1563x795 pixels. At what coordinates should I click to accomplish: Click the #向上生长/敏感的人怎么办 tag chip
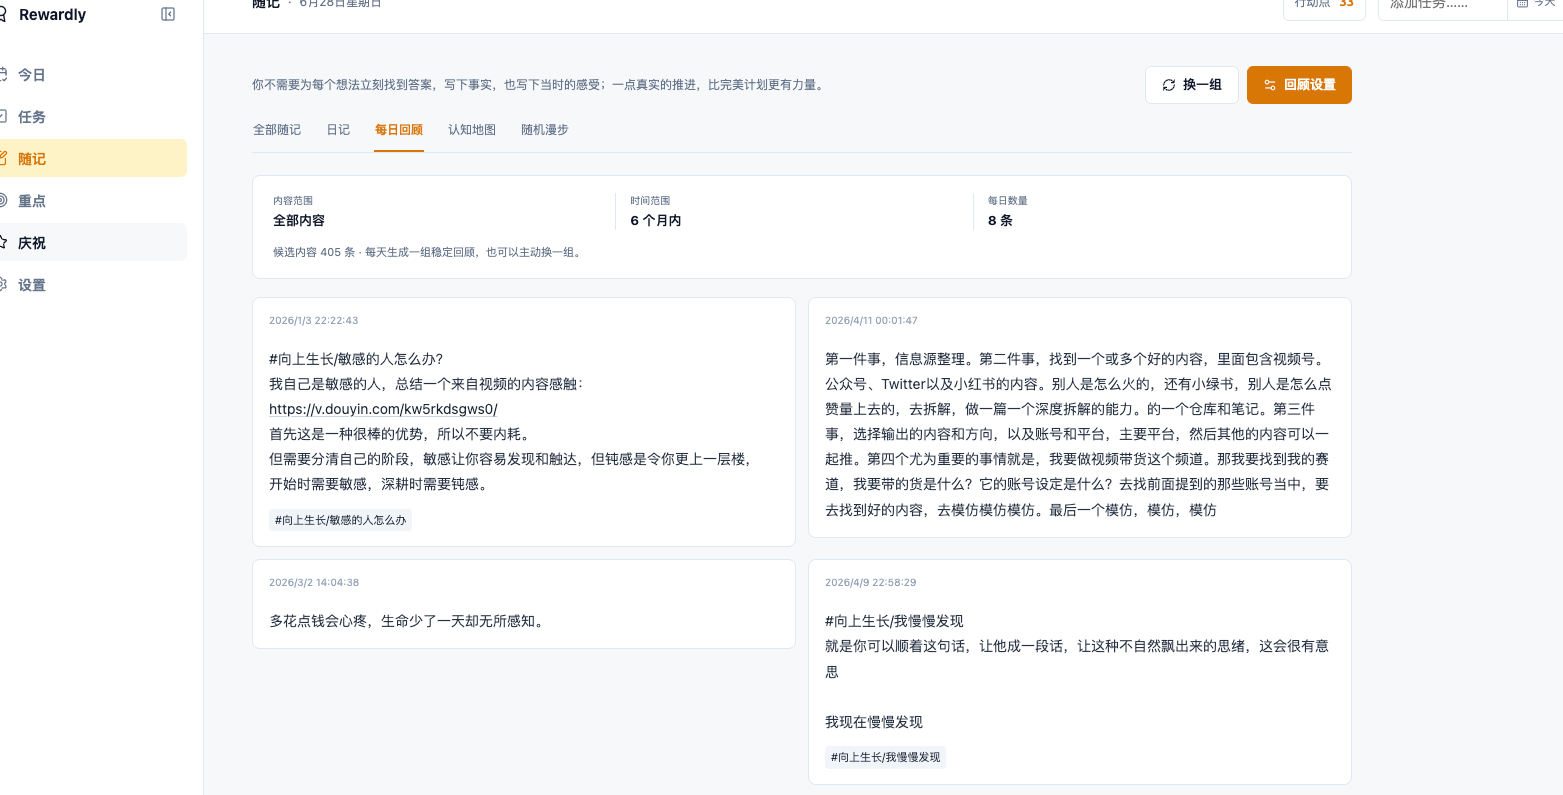coord(341,520)
